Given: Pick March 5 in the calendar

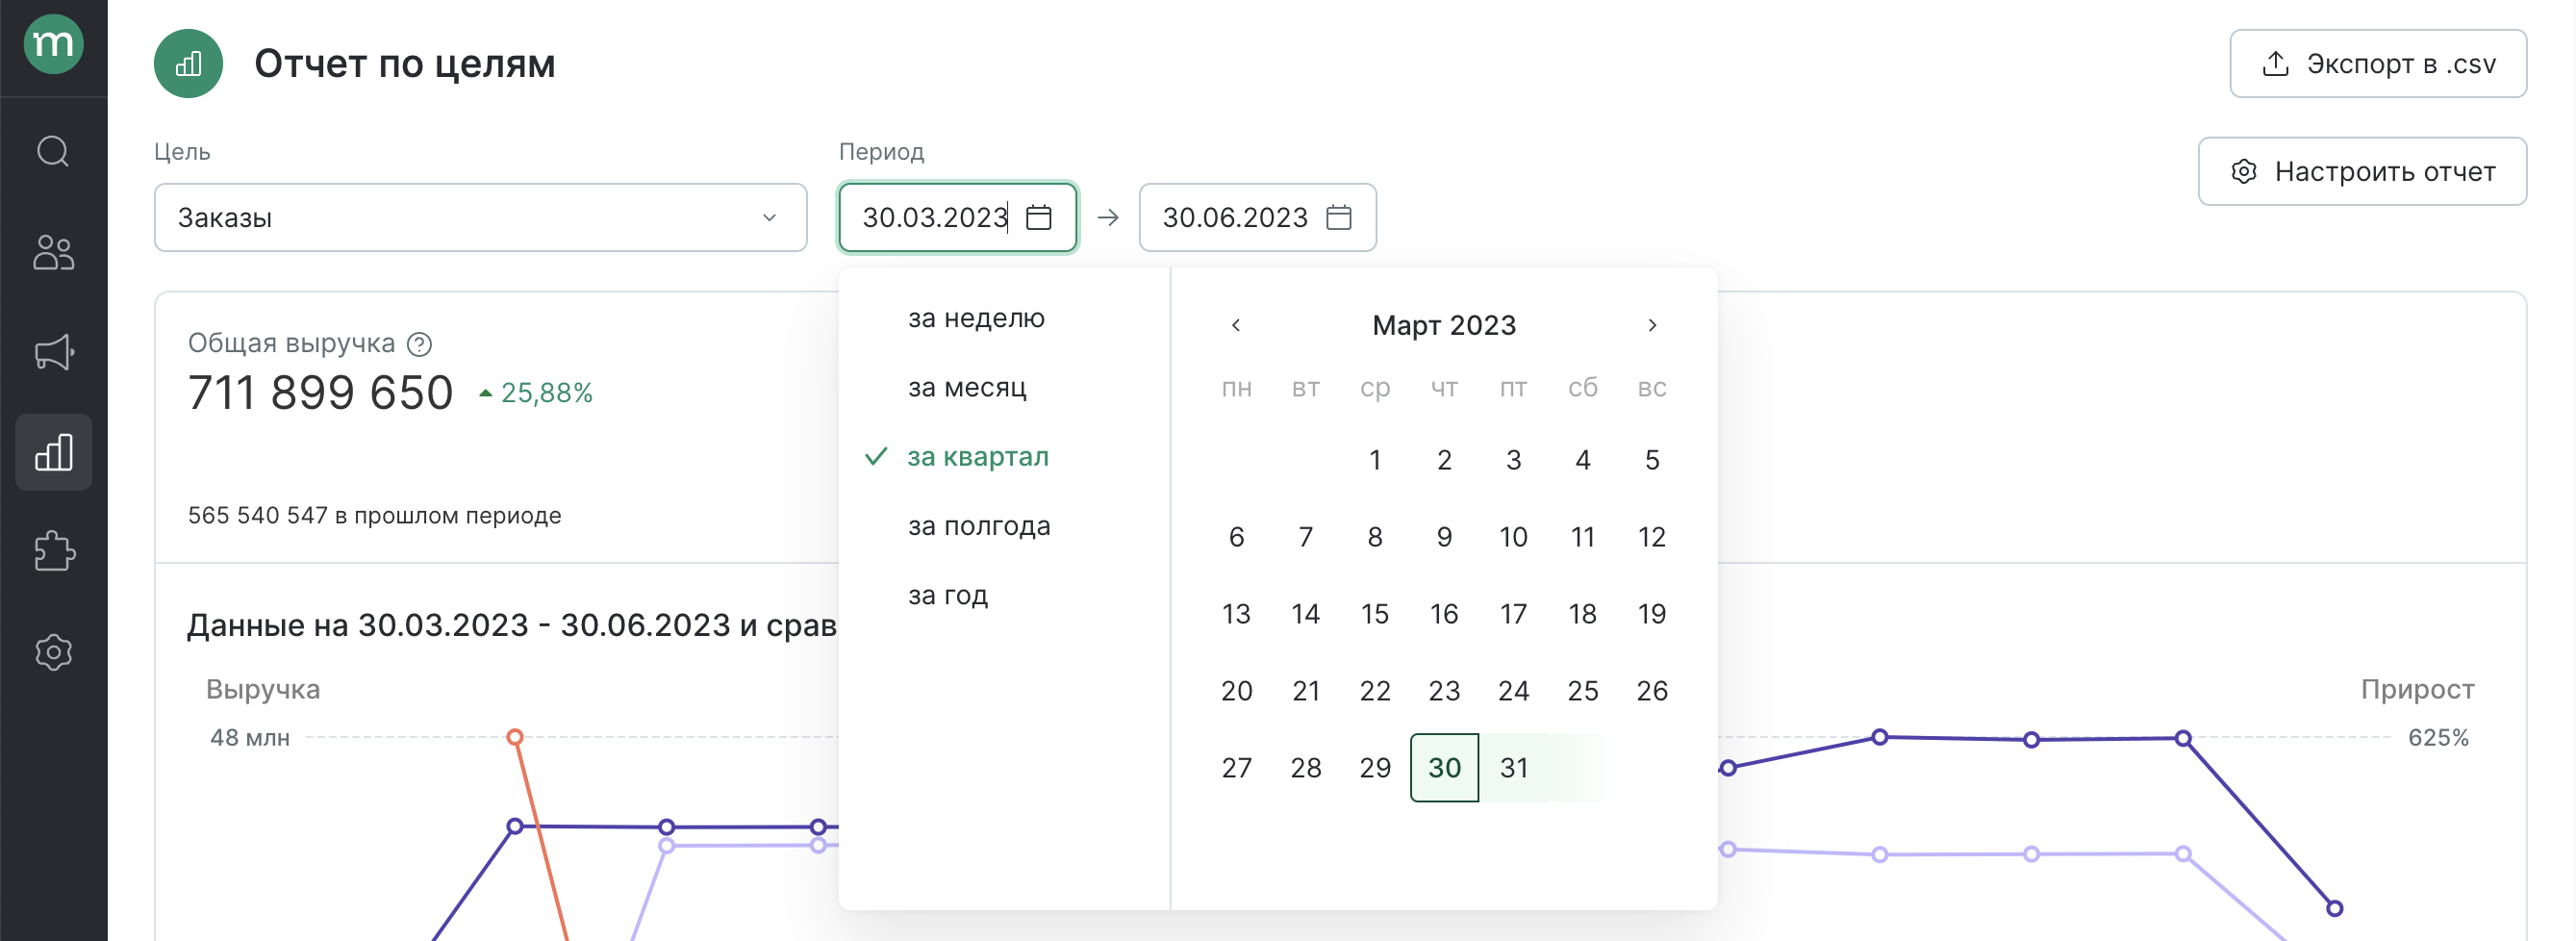Looking at the screenshot, I should click(1652, 460).
